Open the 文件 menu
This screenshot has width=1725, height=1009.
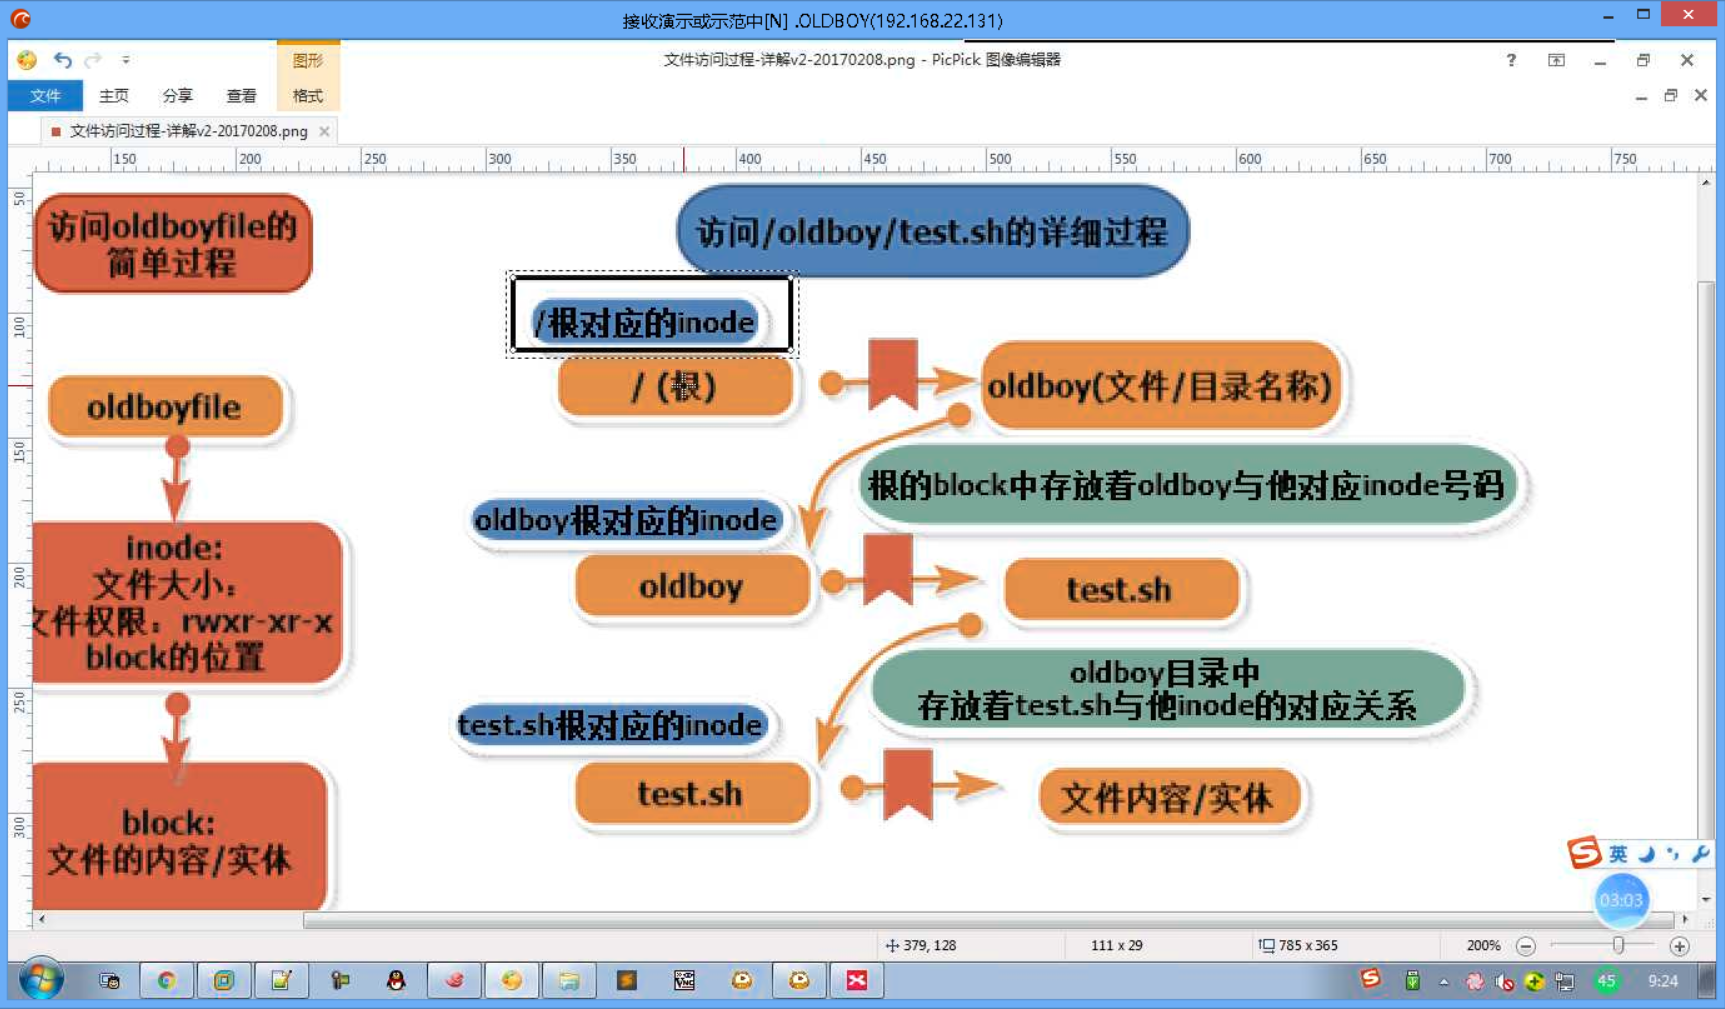click(x=45, y=96)
